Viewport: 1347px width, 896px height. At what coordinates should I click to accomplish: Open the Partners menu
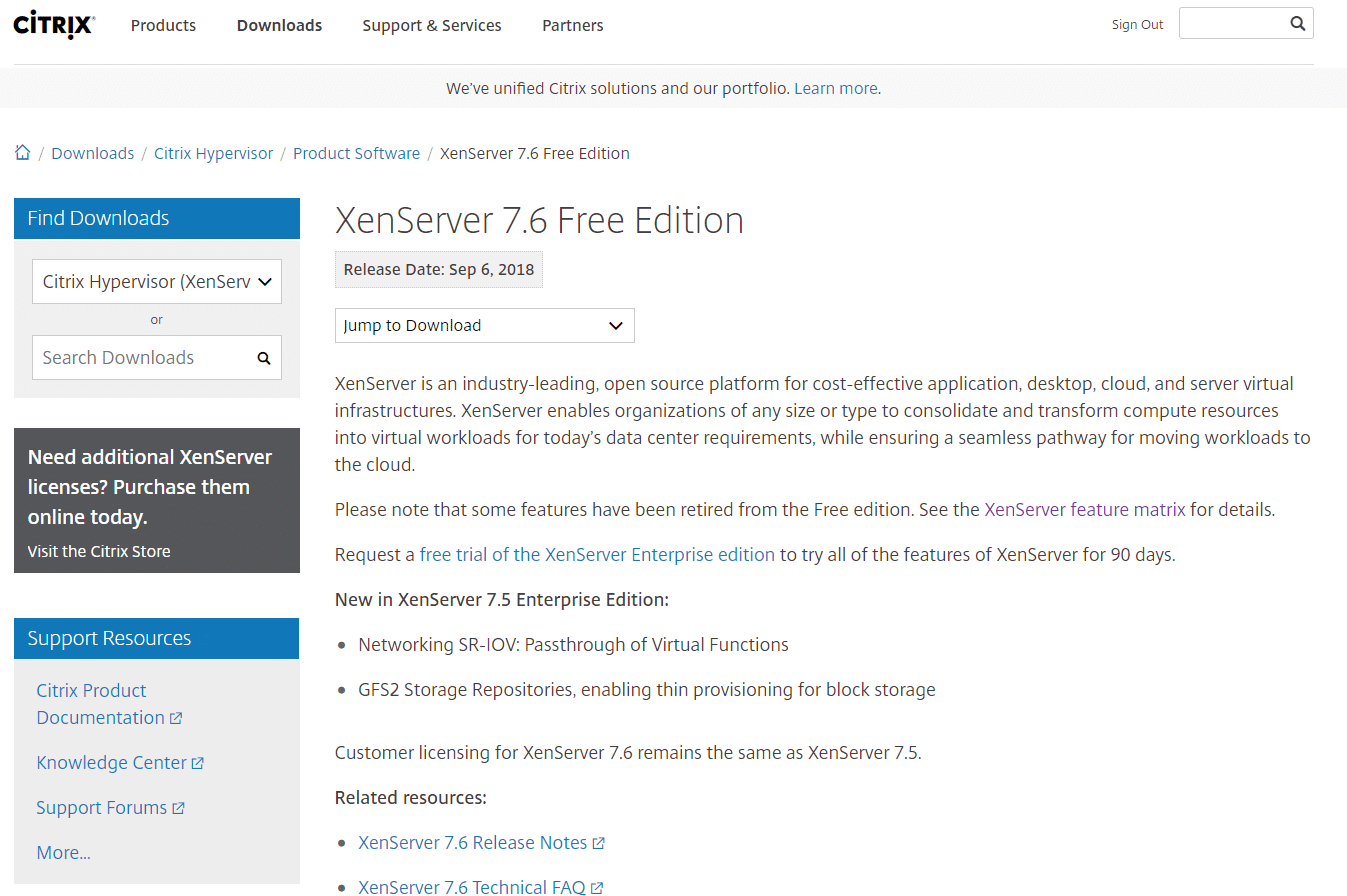573,25
